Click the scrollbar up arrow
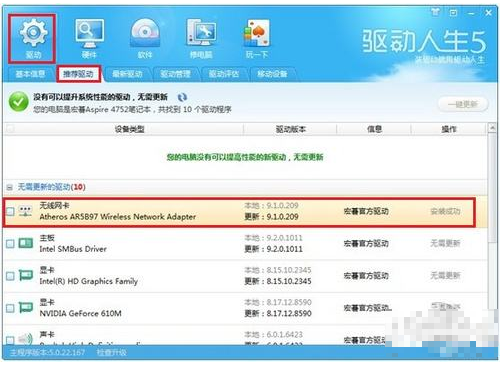This screenshot has width=501, height=365. pyautogui.click(x=492, y=128)
